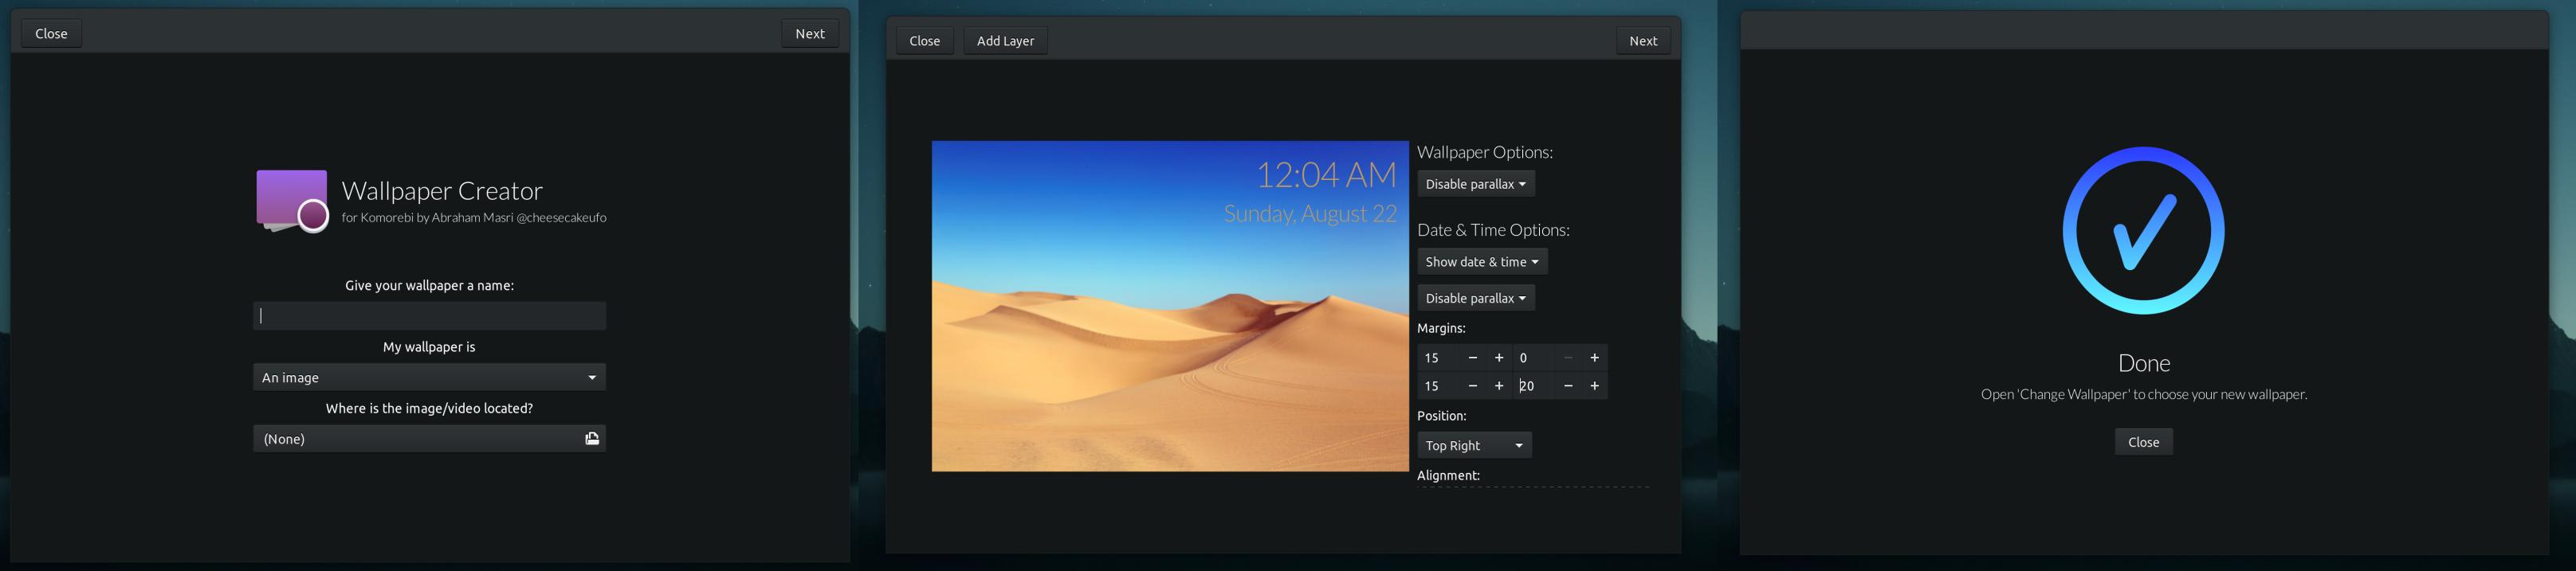The height and width of the screenshot is (571, 2576).
Task: Open Wallpaper Options Disable parallax dropdown
Action: (x=1476, y=184)
